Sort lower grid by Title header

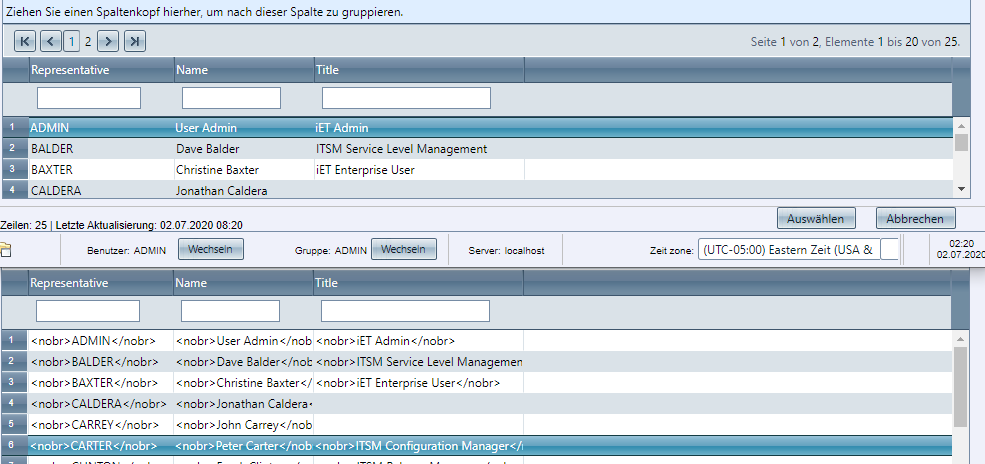tap(418, 283)
